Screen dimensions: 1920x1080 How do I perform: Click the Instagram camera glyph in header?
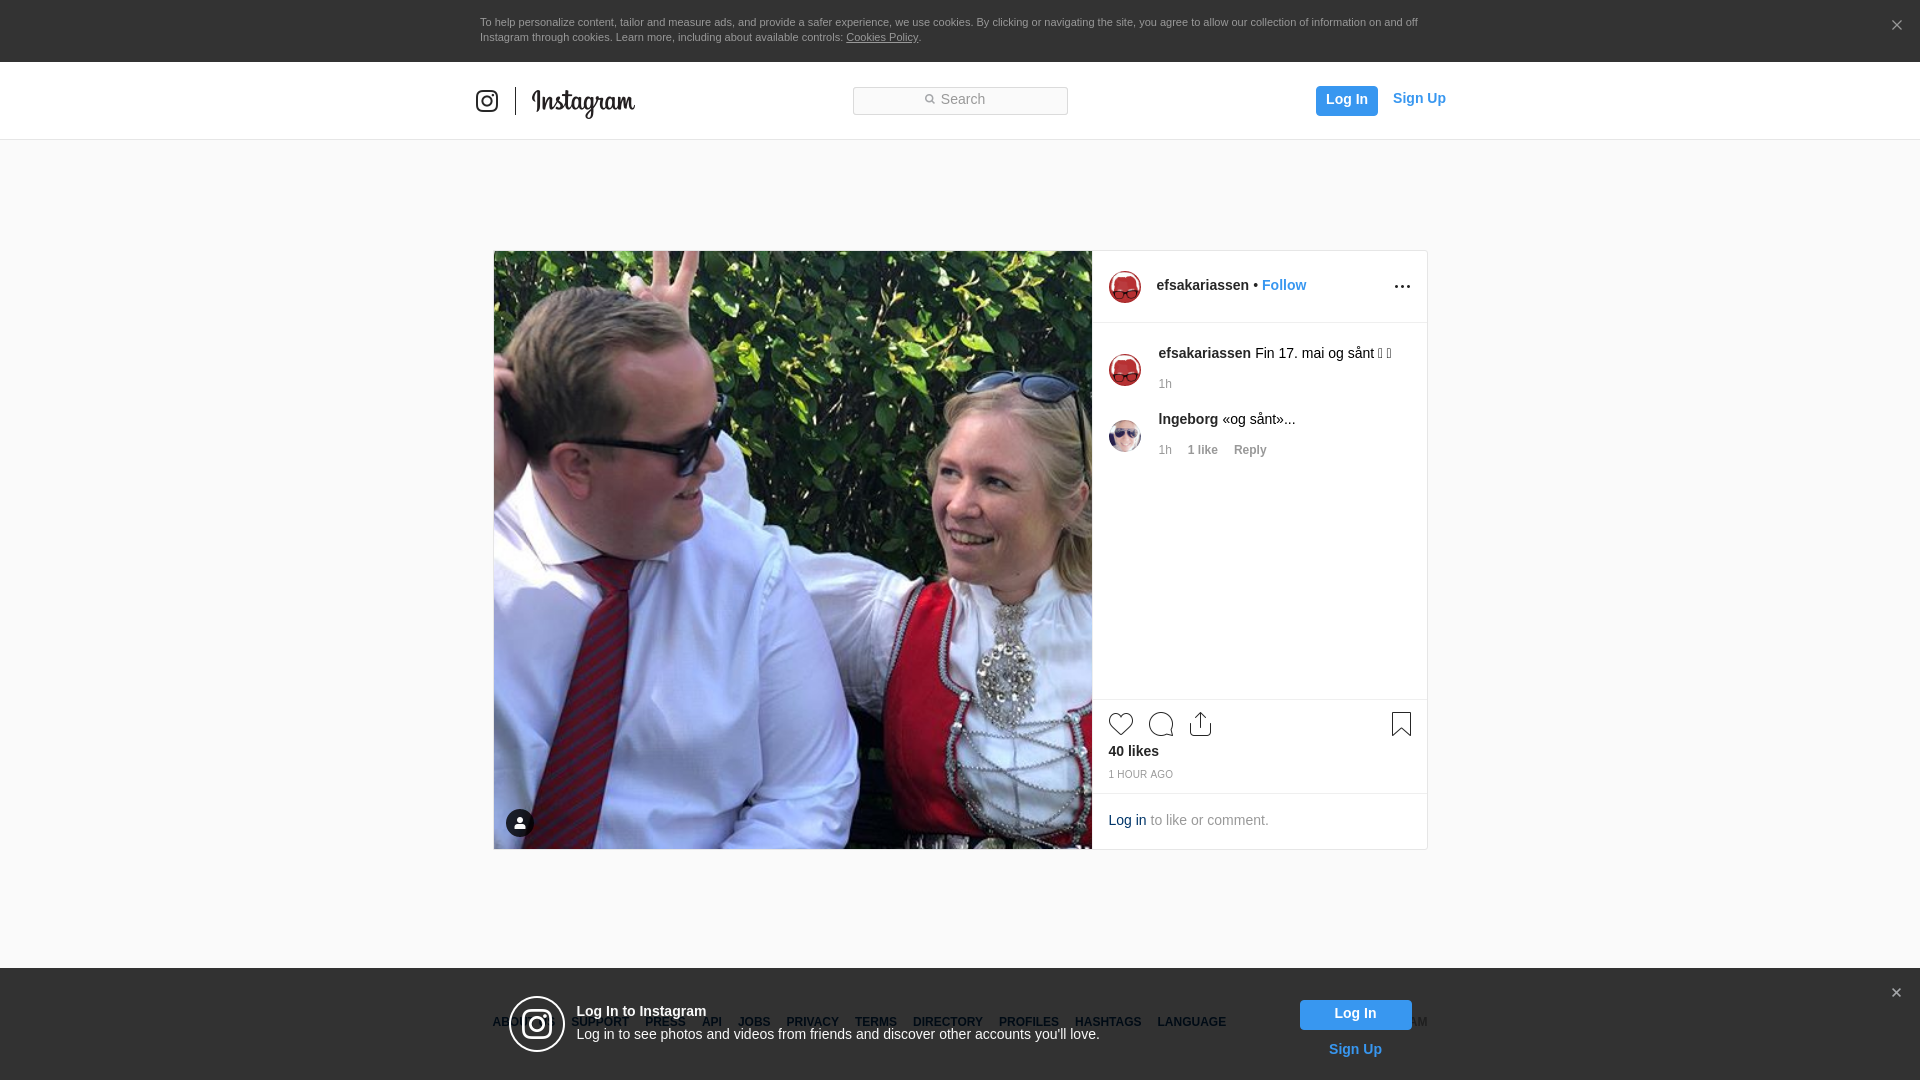point(487,101)
